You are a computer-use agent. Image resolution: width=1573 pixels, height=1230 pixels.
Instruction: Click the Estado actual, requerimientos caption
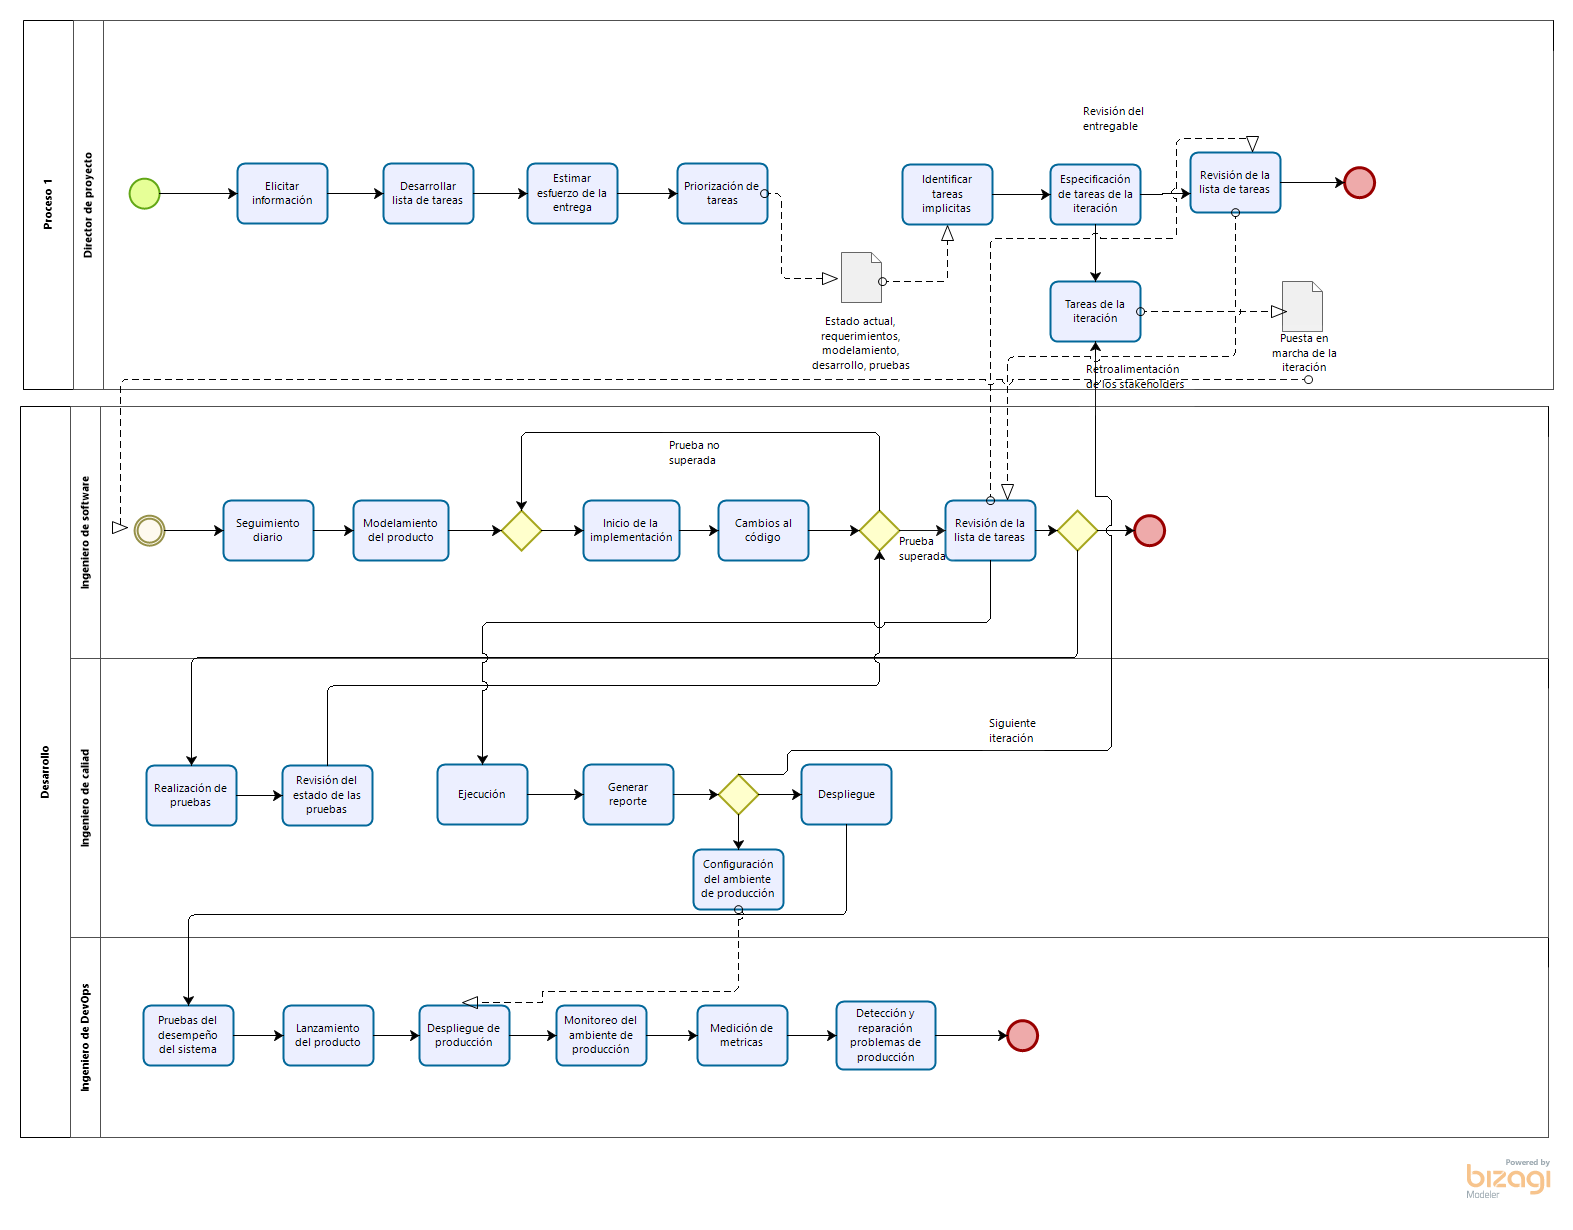click(x=861, y=343)
